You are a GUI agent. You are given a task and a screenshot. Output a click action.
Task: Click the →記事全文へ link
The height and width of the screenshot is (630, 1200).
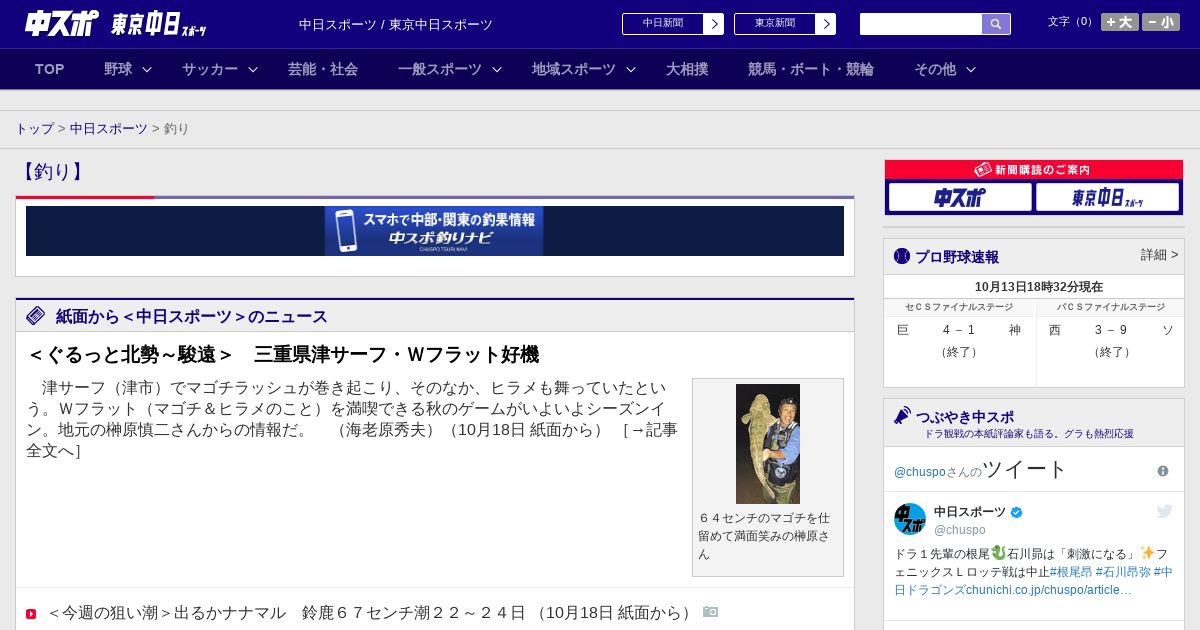(x=352, y=440)
